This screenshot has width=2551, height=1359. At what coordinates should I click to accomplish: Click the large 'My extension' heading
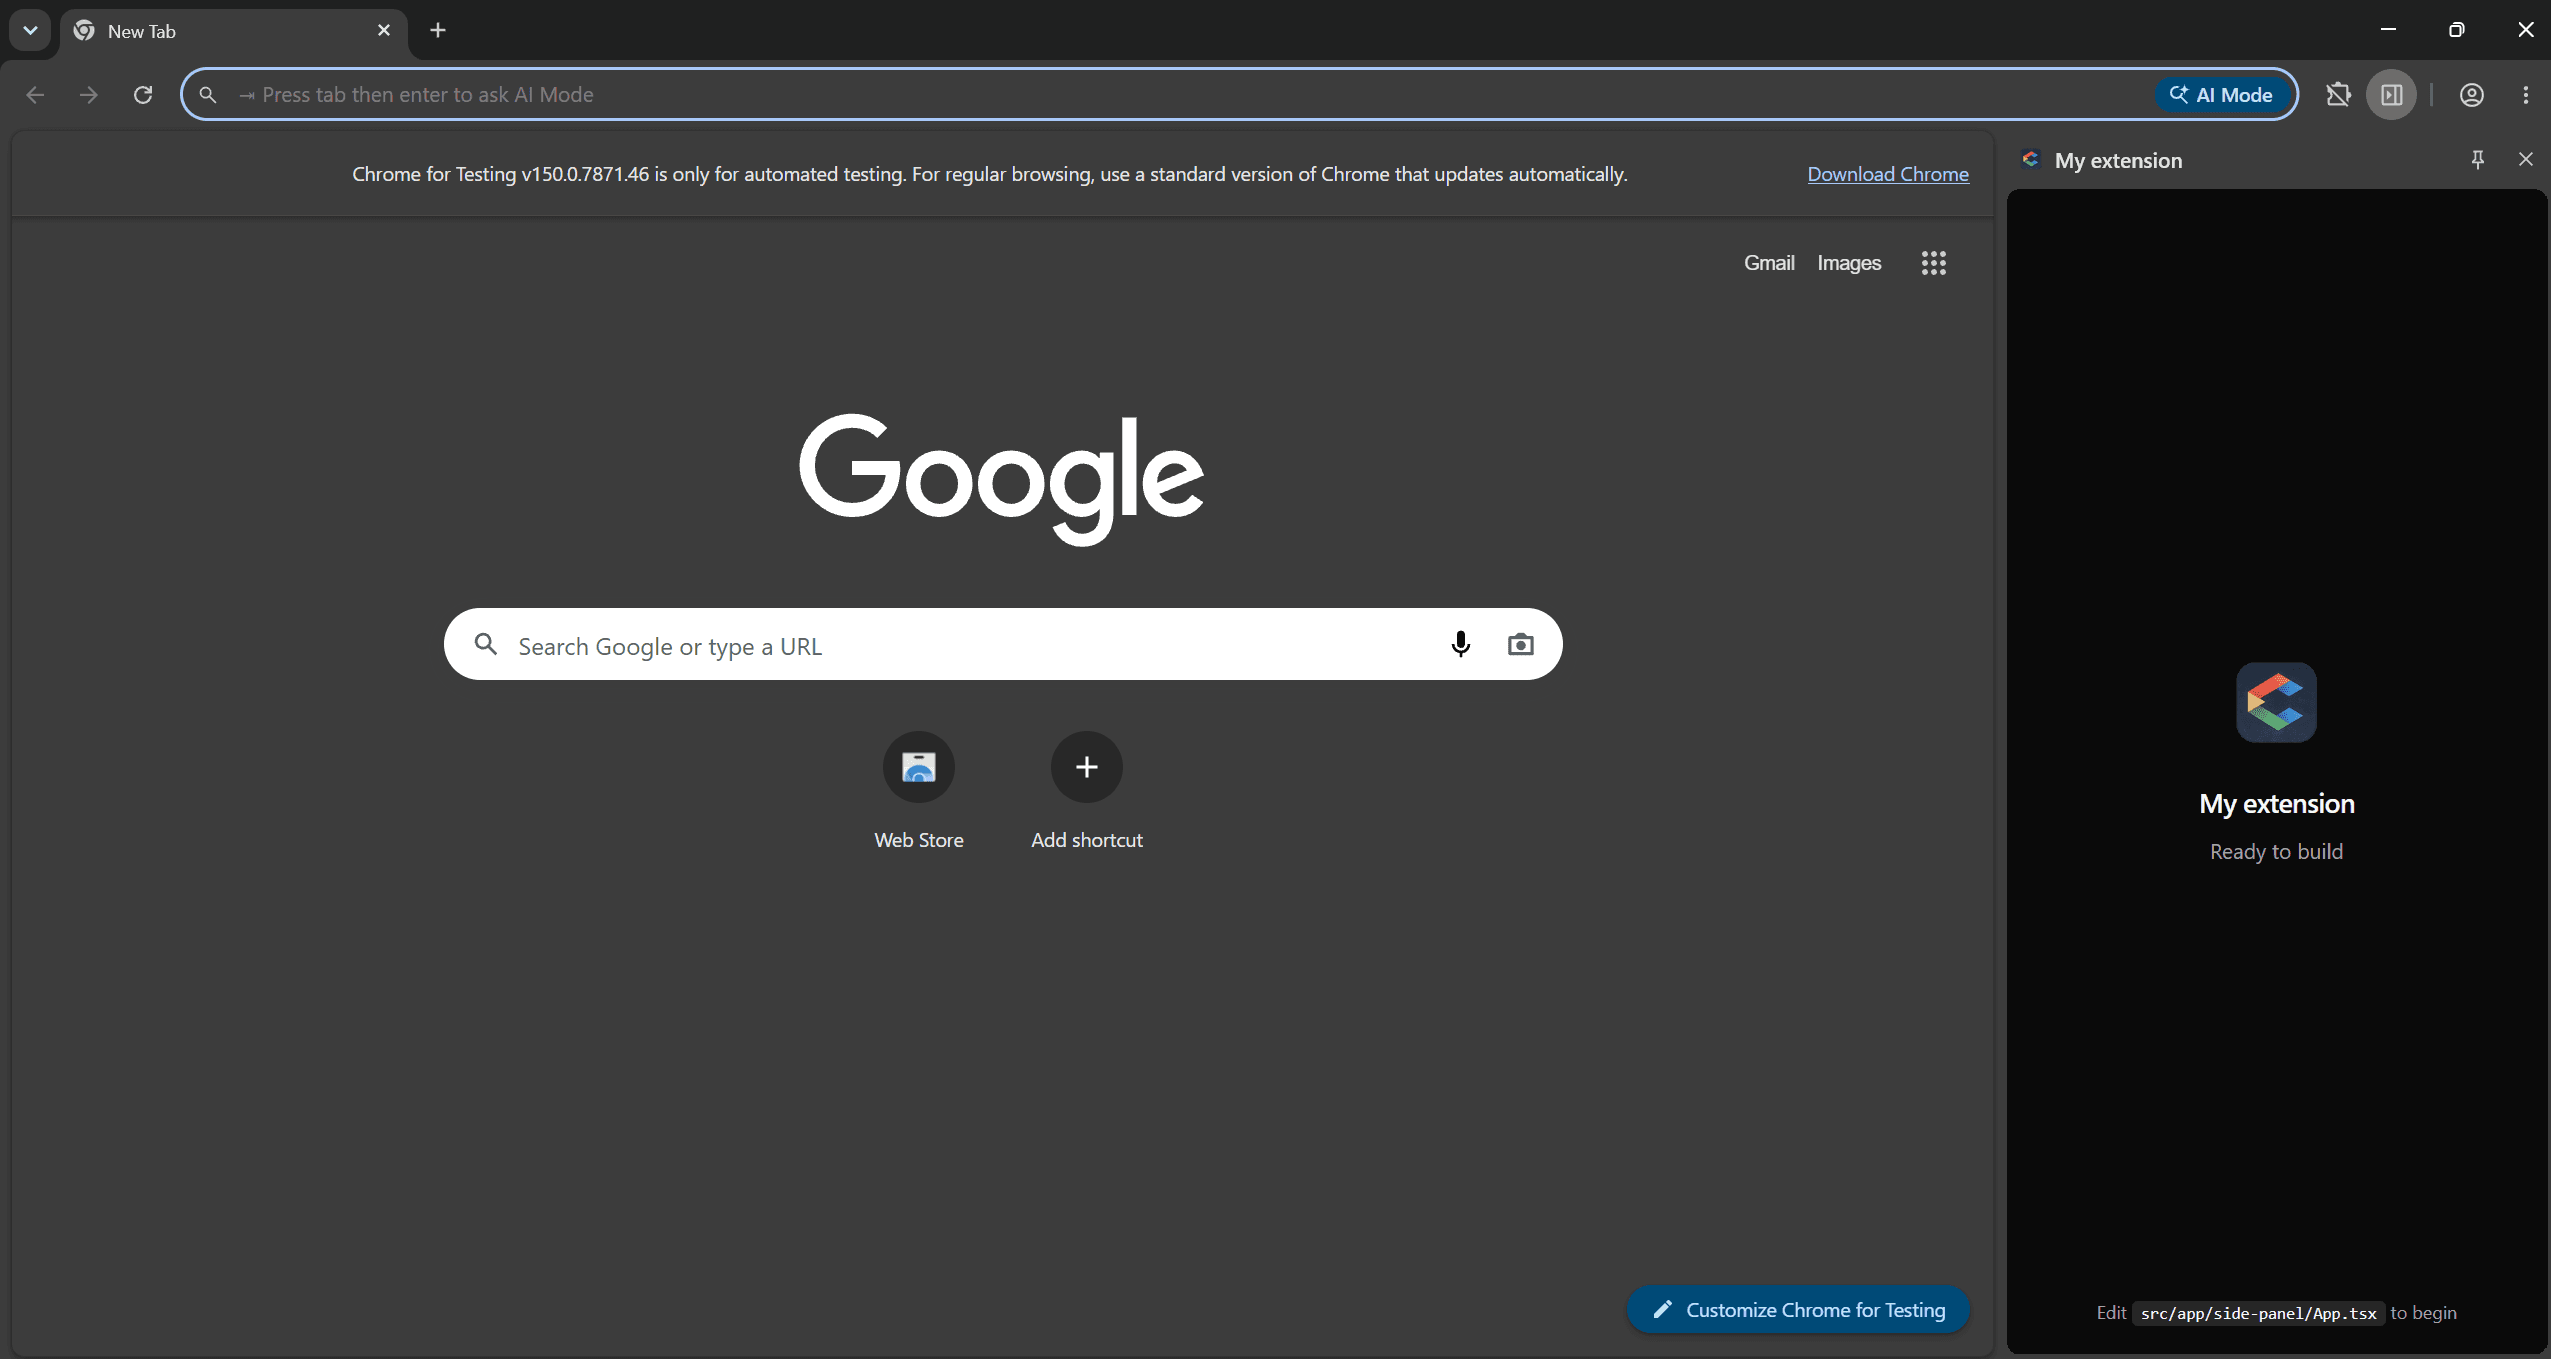coord(2276,804)
